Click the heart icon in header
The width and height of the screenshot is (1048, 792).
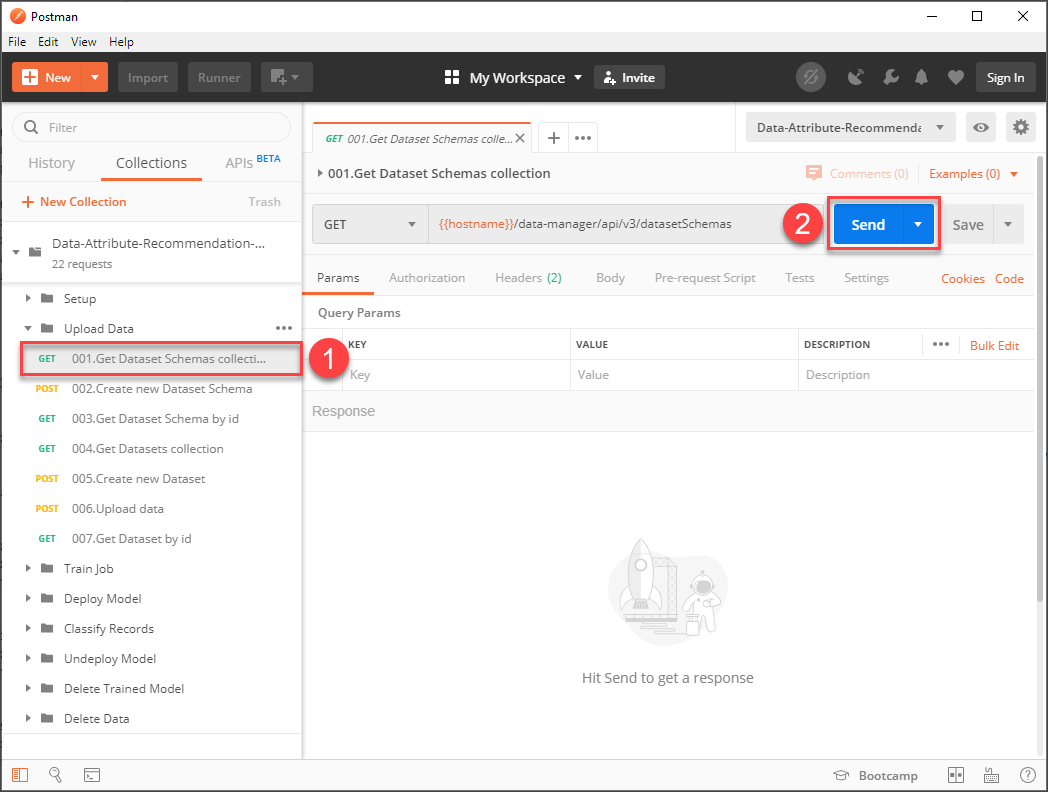tap(956, 78)
